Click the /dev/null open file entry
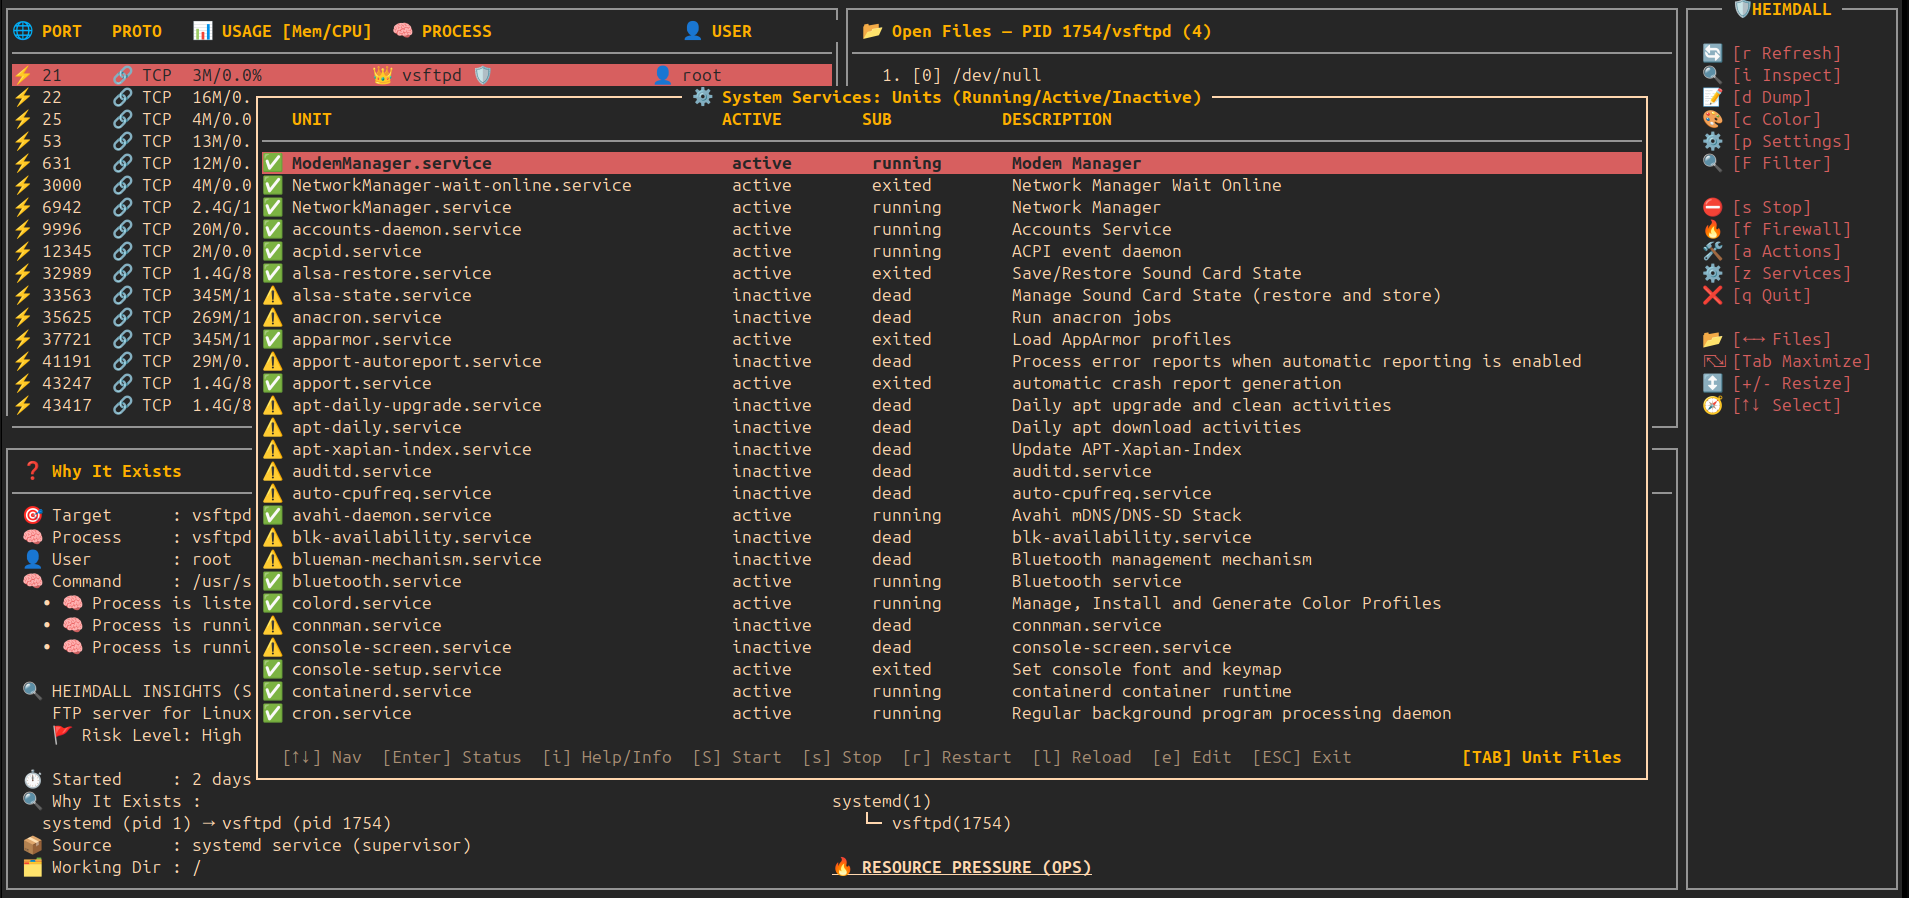This screenshot has width=1909, height=898. pyautogui.click(x=996, y=75)
